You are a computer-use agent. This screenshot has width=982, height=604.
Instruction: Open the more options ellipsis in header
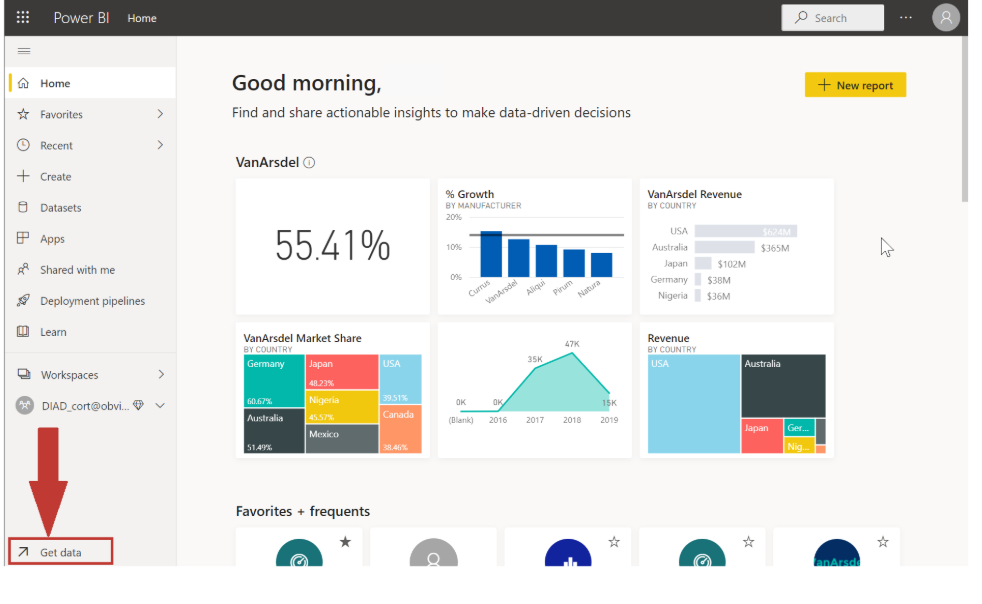(x=906, y=18)
